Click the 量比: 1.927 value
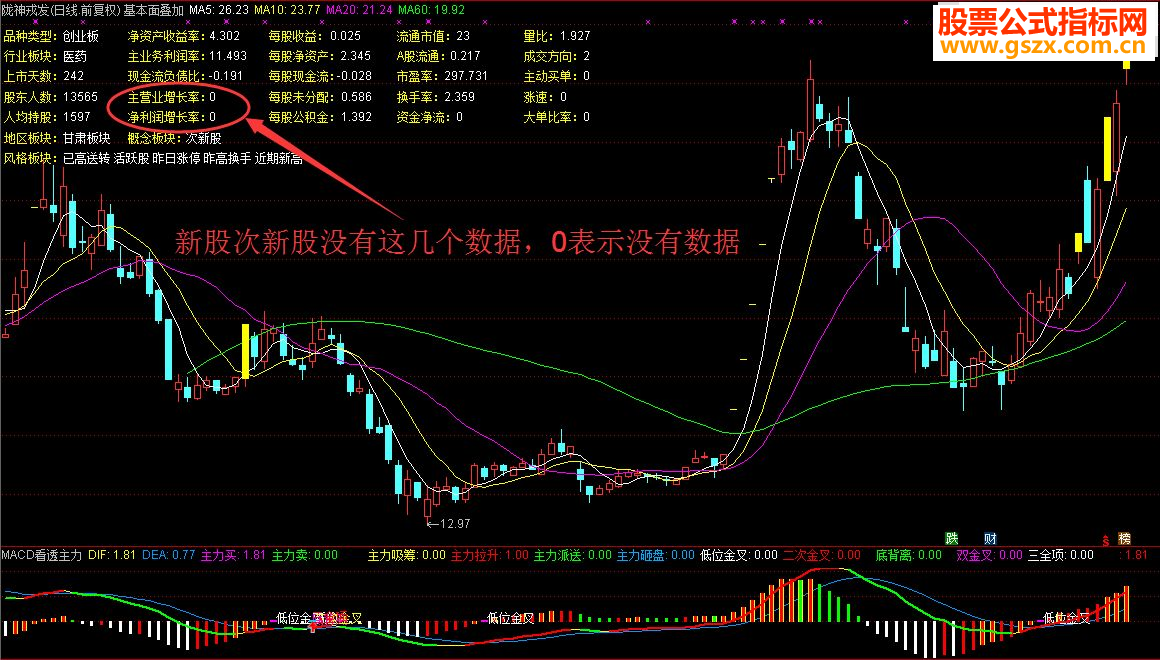Screen dimensions: 1160x660 coord(556,36)
